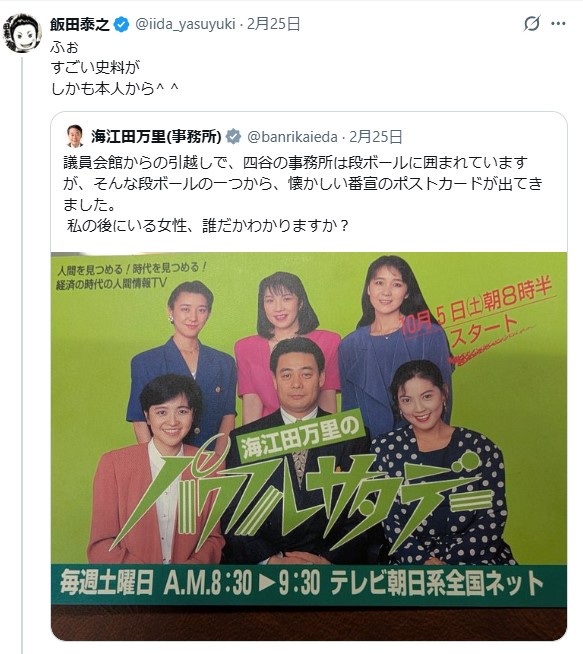The height and width of the screenshot is (654, 583).
Task: Open the postcard photo thumbnail
Action: [x=309, y=446]
